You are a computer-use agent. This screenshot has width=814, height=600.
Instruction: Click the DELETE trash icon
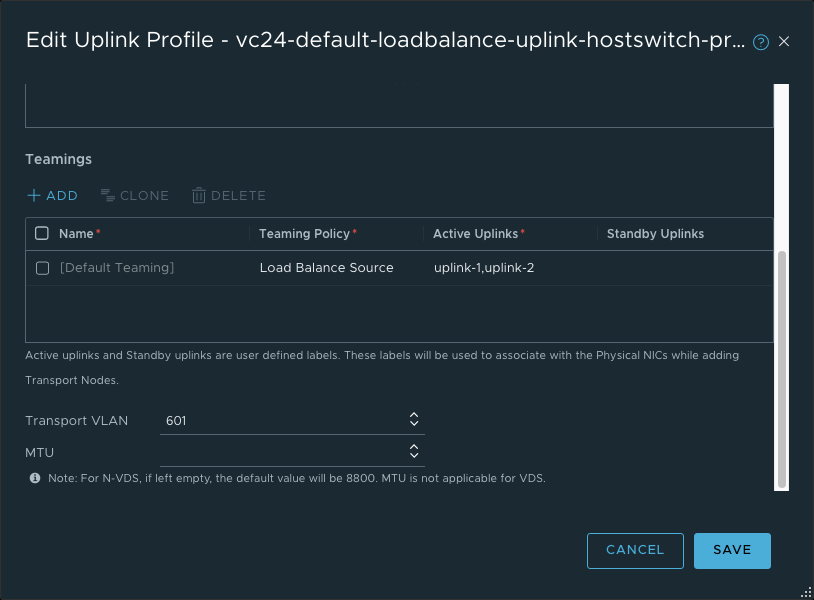click(x=199, y=196)
